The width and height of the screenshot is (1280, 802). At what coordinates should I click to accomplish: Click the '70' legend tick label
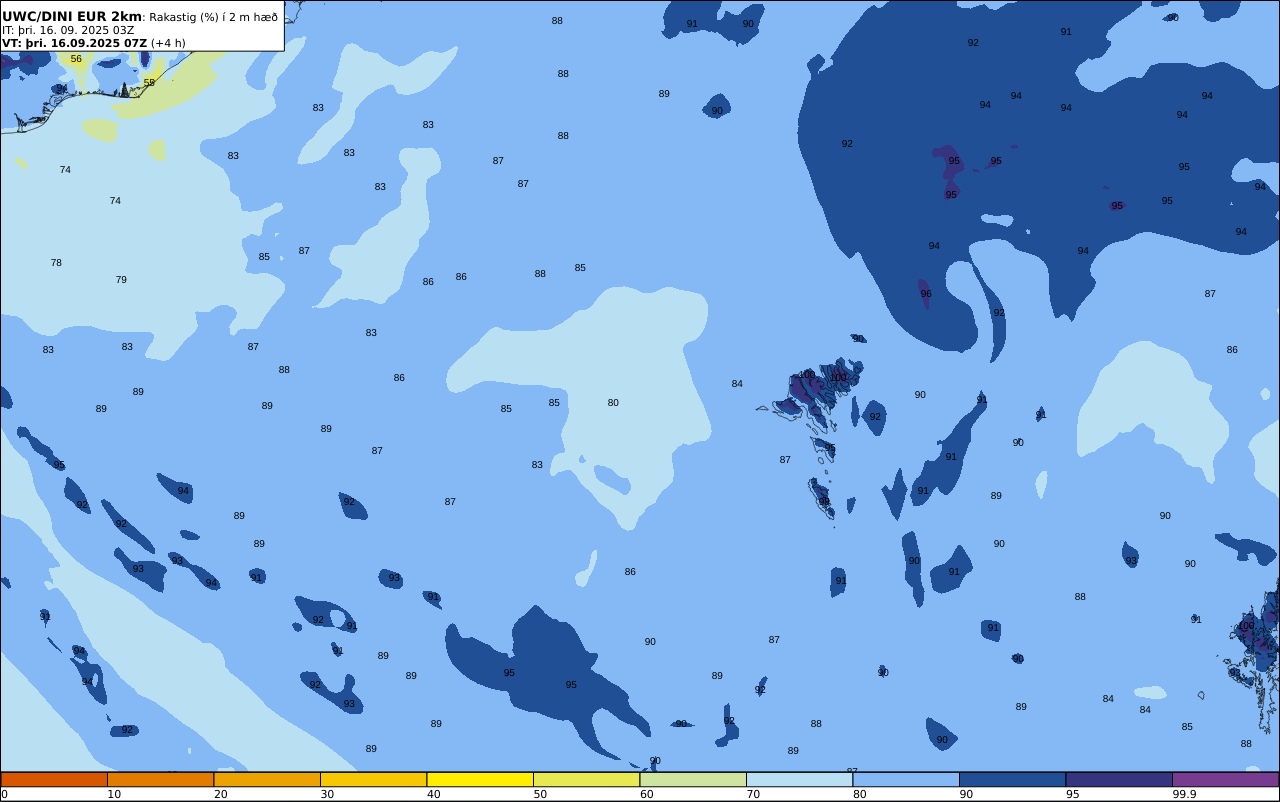click(x=753, y=794)
